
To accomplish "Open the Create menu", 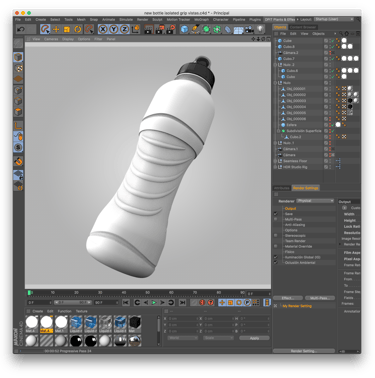I will (x=41, y=20).
